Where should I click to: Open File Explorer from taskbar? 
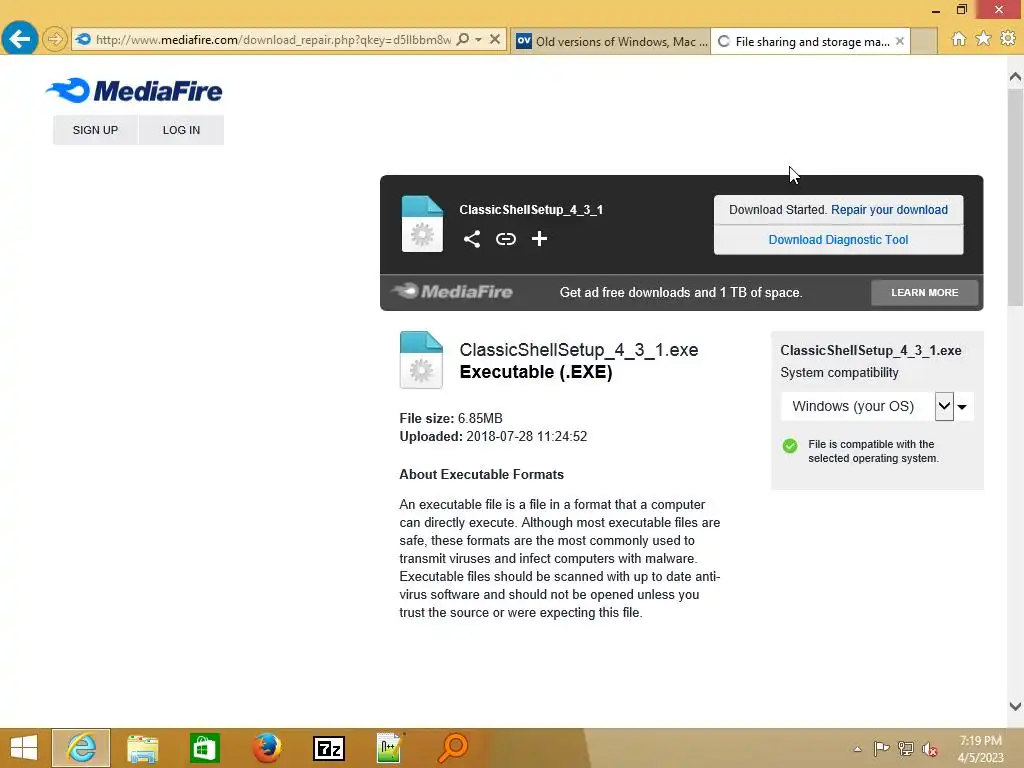coord(142,748)
